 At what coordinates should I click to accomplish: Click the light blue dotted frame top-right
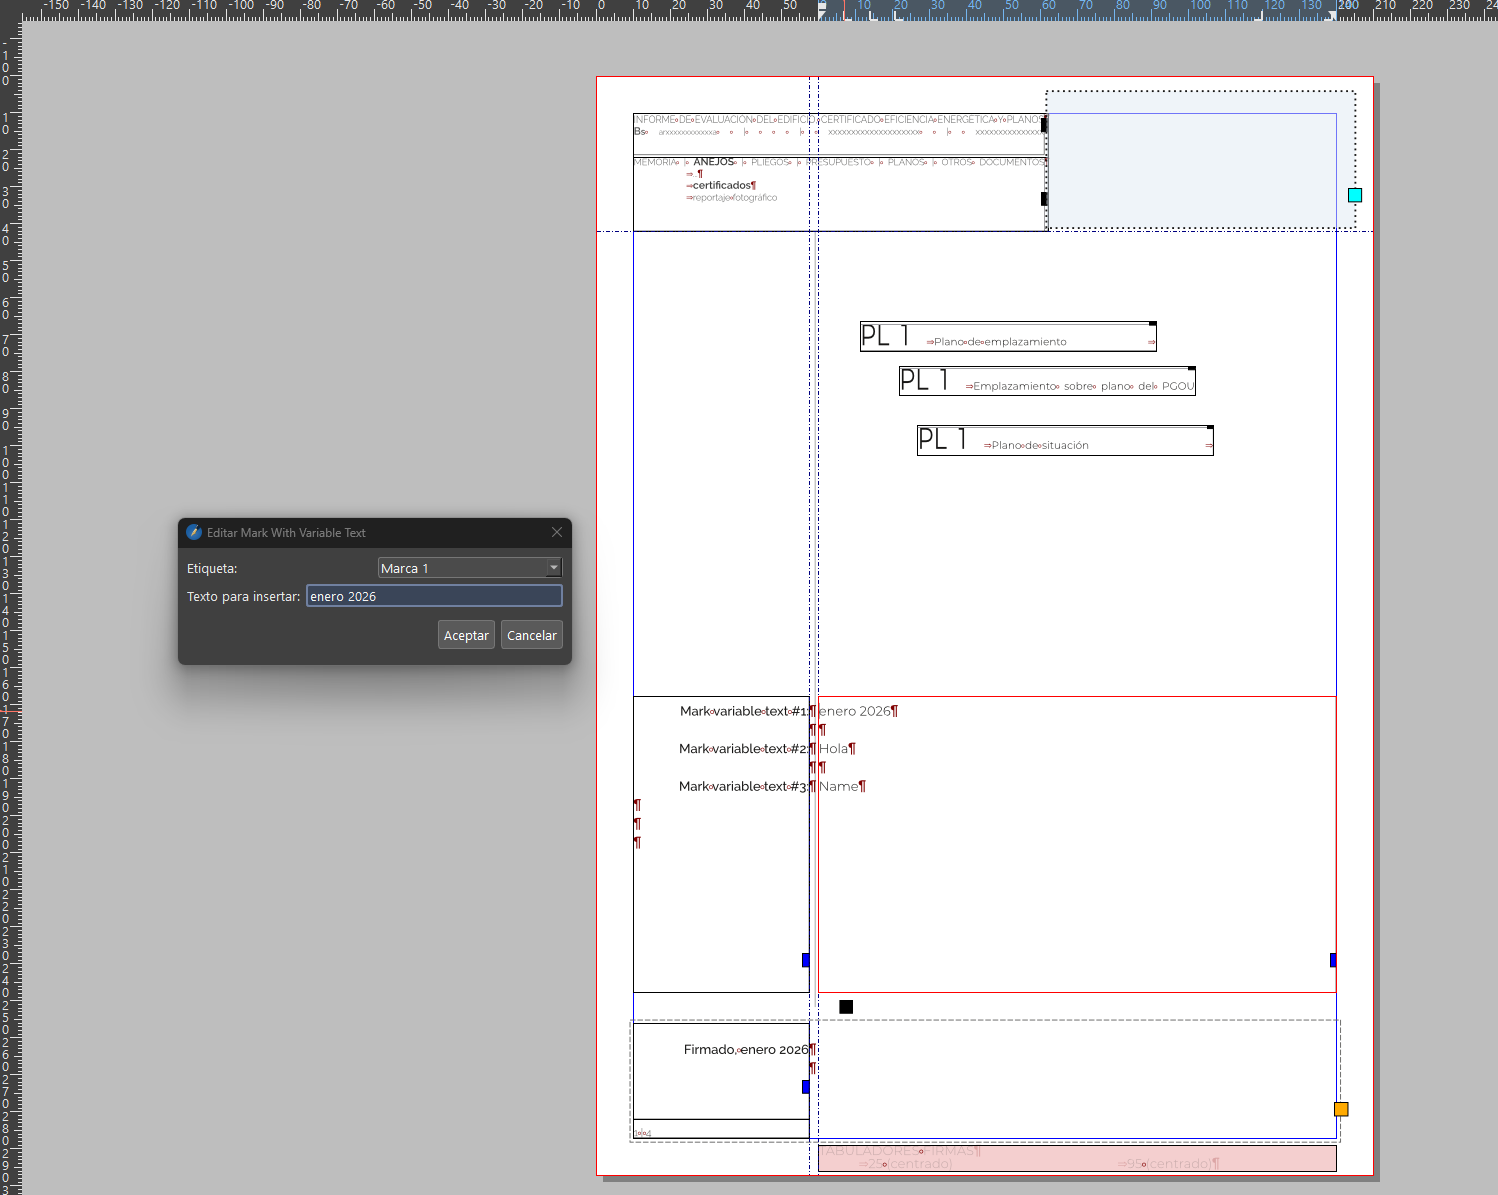(x=1200, y=160)
